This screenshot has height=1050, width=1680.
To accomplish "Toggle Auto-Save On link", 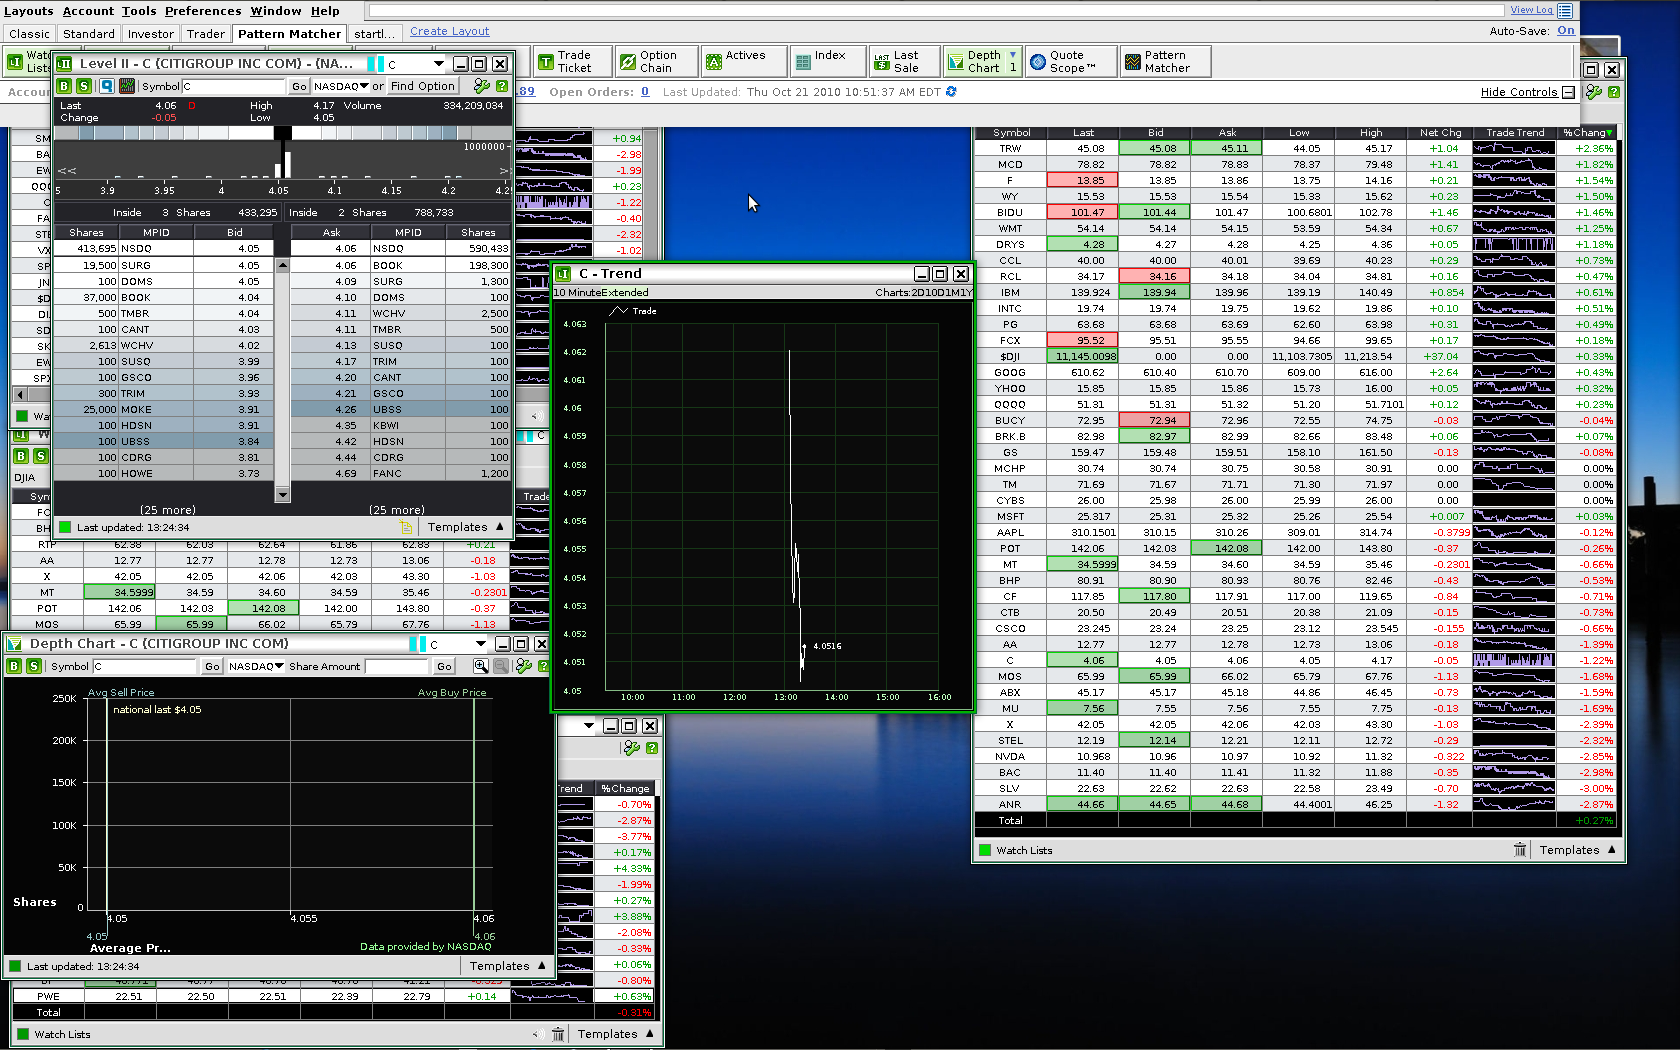I will click(x=1566, y=31).
